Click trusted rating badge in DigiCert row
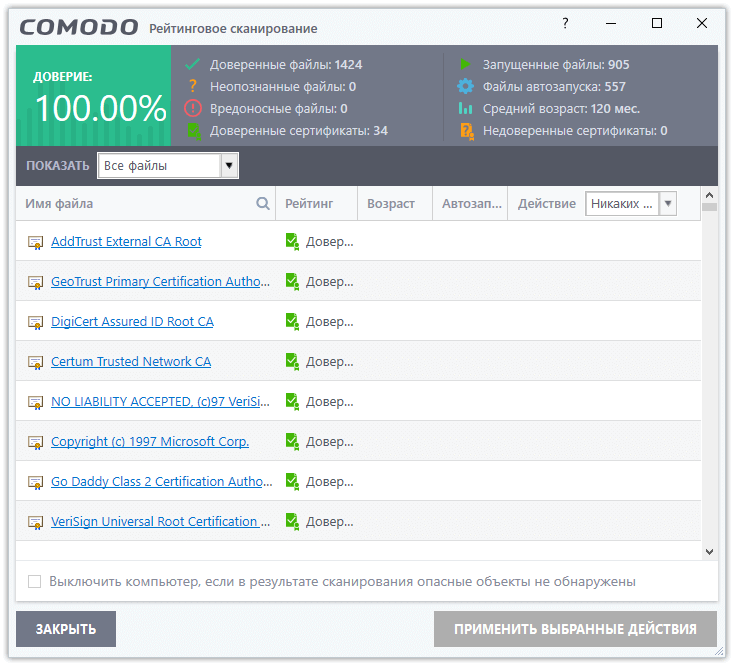This screenshot has height=666, width=734. pos(293,322)
